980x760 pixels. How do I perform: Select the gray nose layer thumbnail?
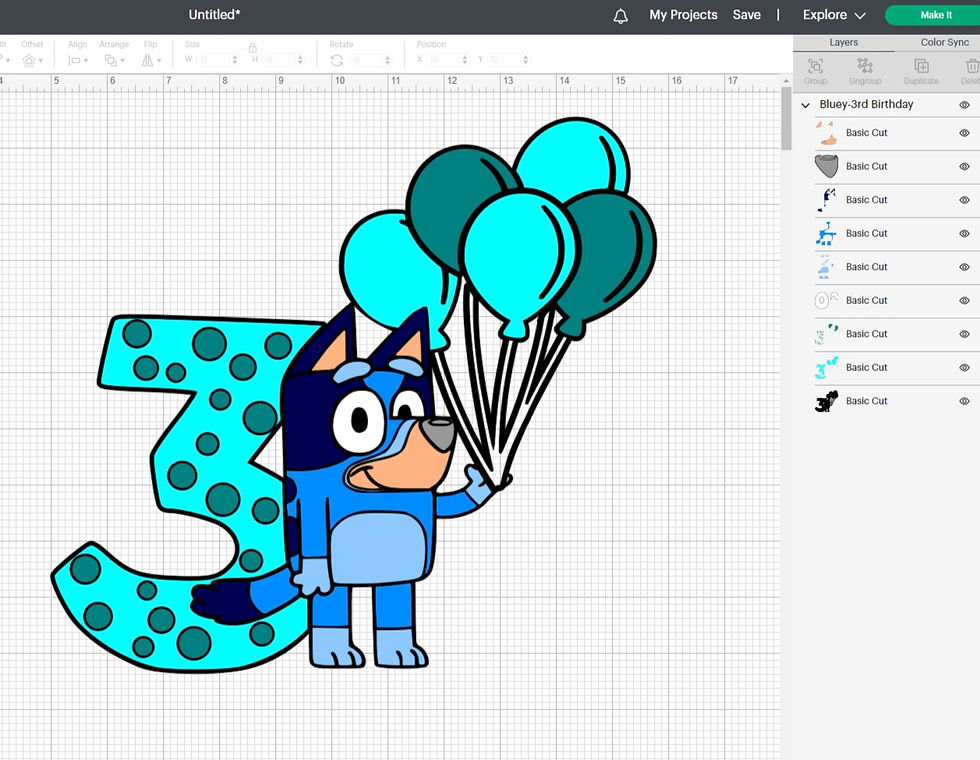[826, 166]
